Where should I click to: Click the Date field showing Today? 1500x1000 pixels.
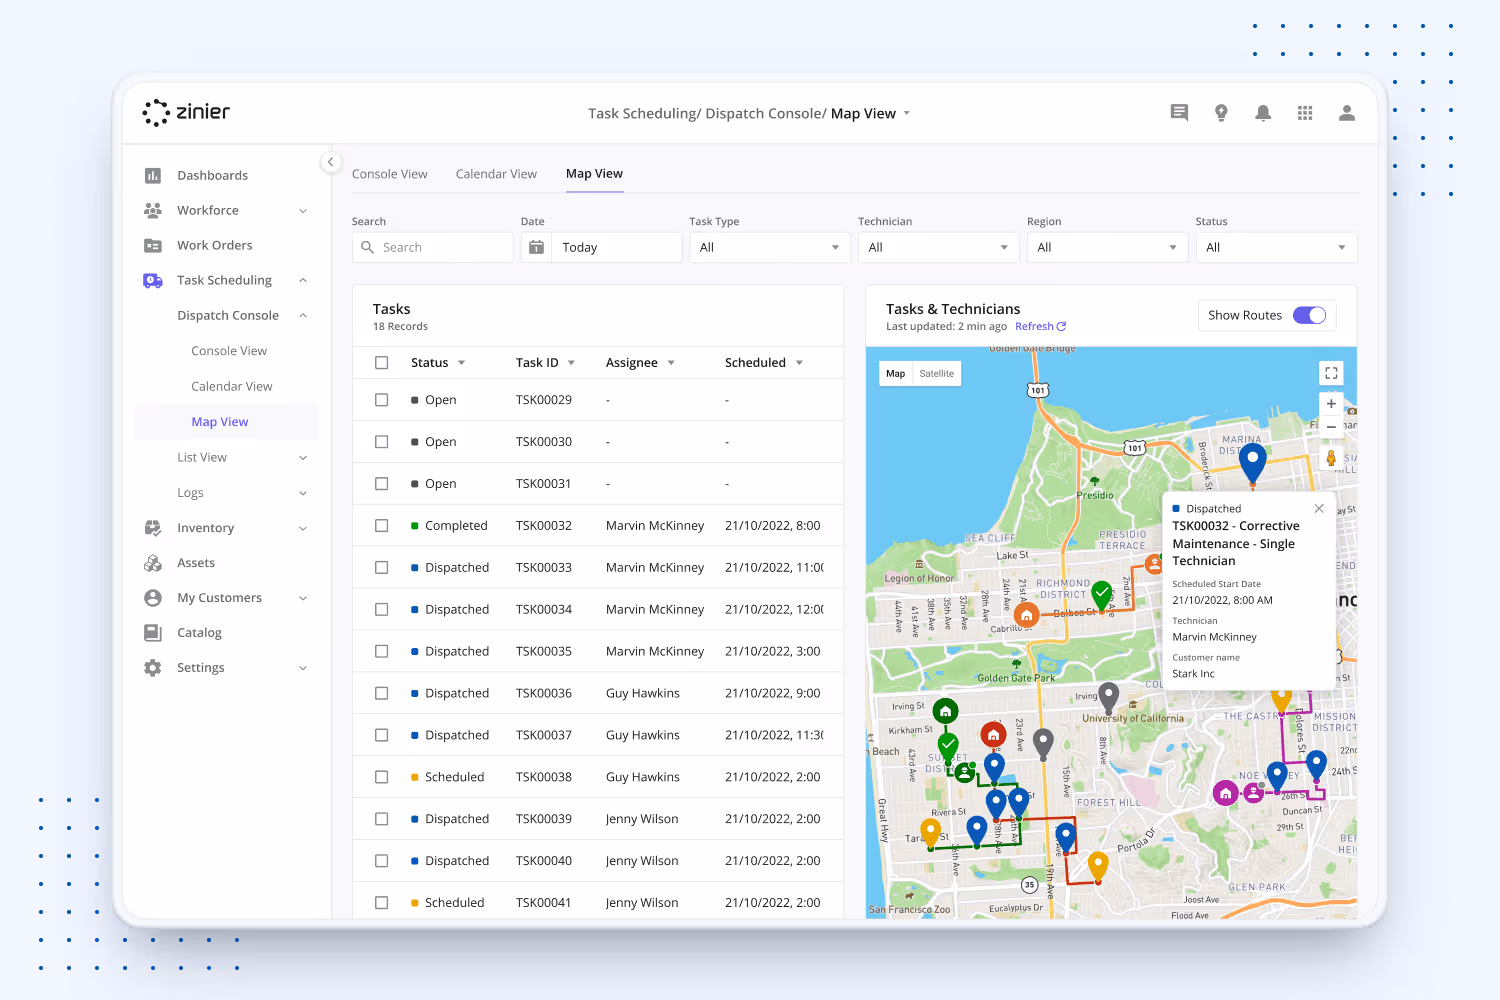tap(601, 247)
